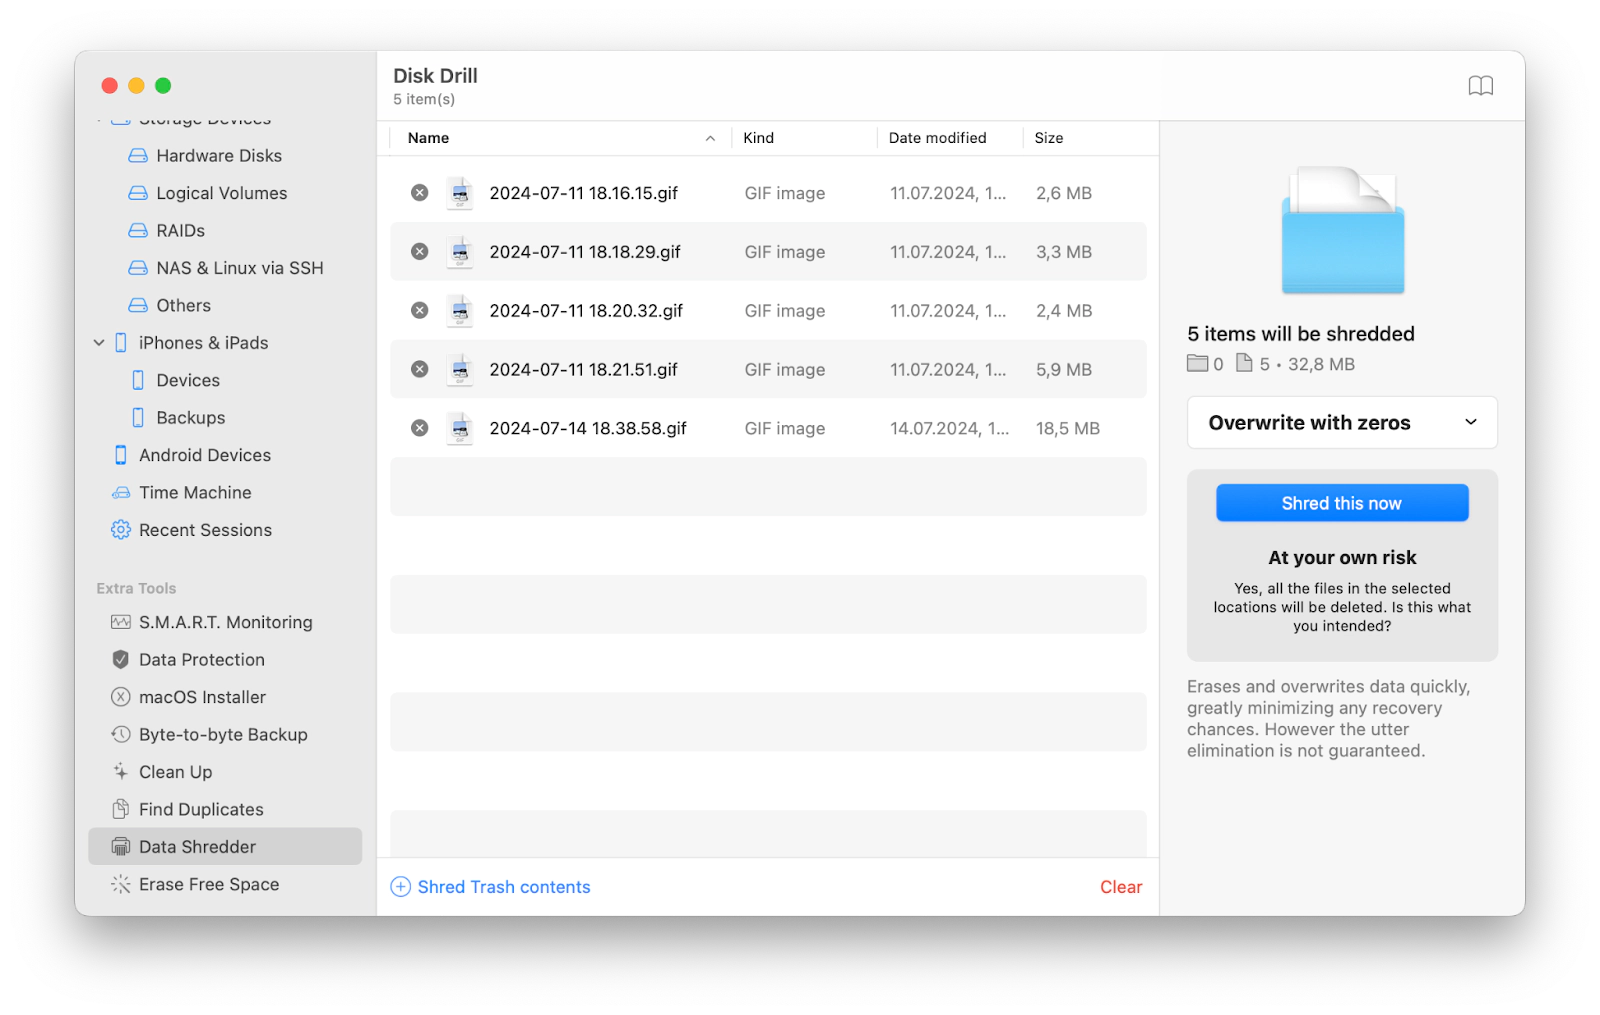Click the Android Devices icon
The width and height of the screenshot is (1600, 1015).
121,455
